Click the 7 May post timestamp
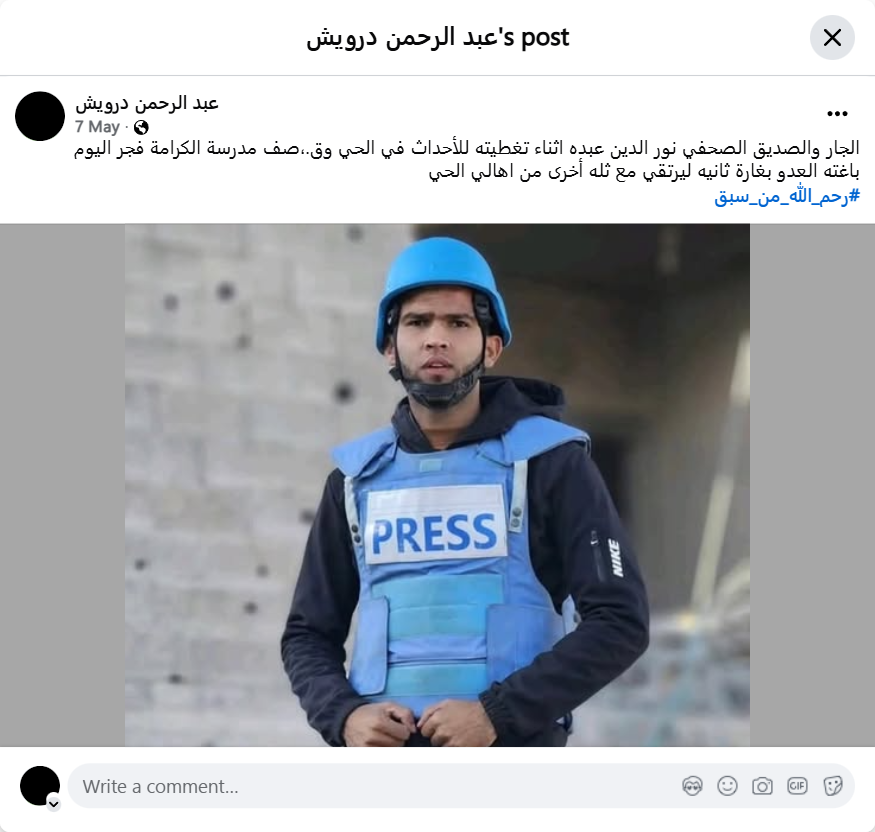Image resolution: width=875 pixels, height=832 pixels. 98,127
